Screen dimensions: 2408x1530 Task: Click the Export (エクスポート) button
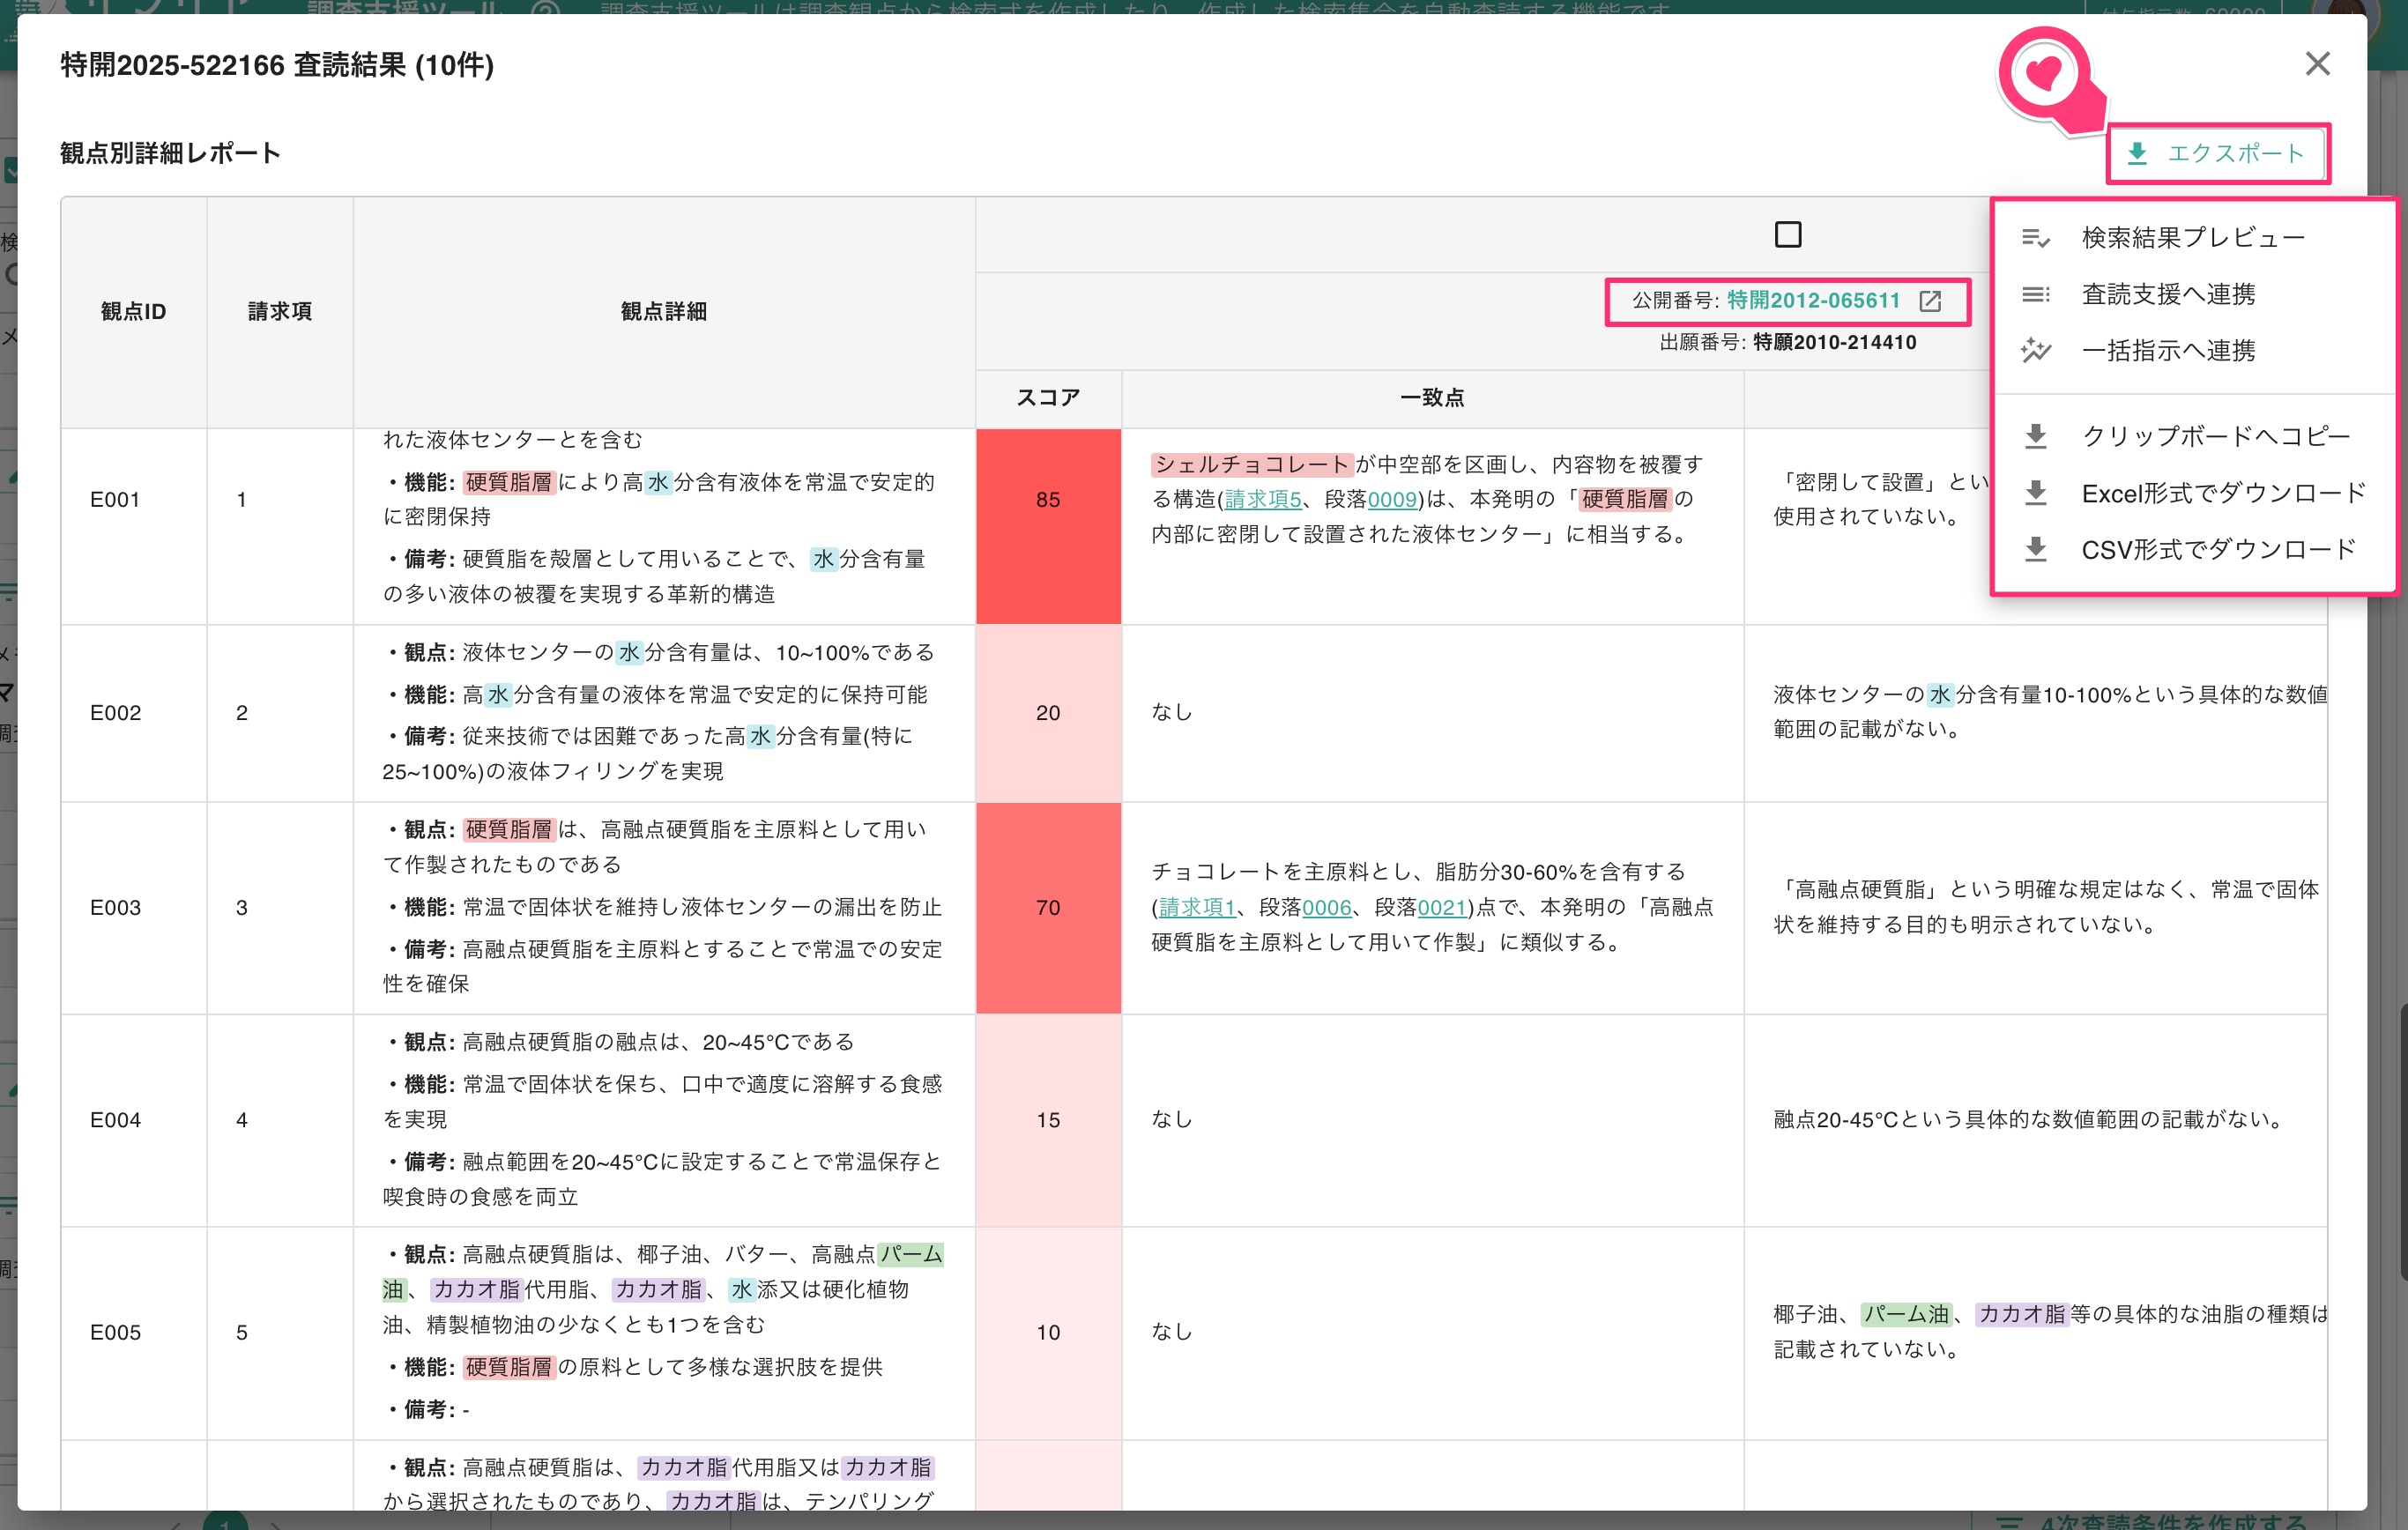2218,153
